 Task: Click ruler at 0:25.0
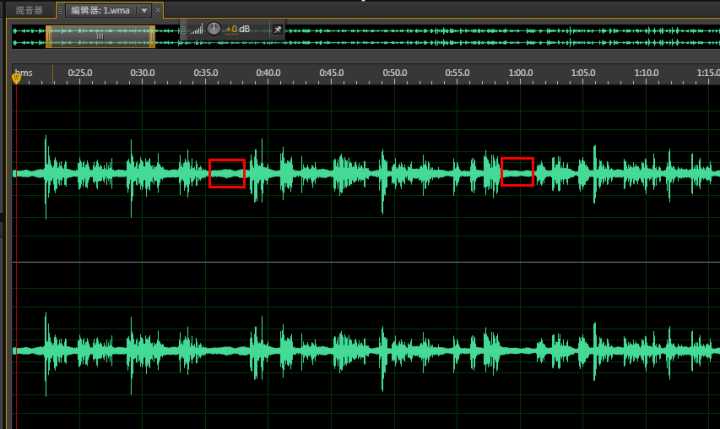point(80,73)
